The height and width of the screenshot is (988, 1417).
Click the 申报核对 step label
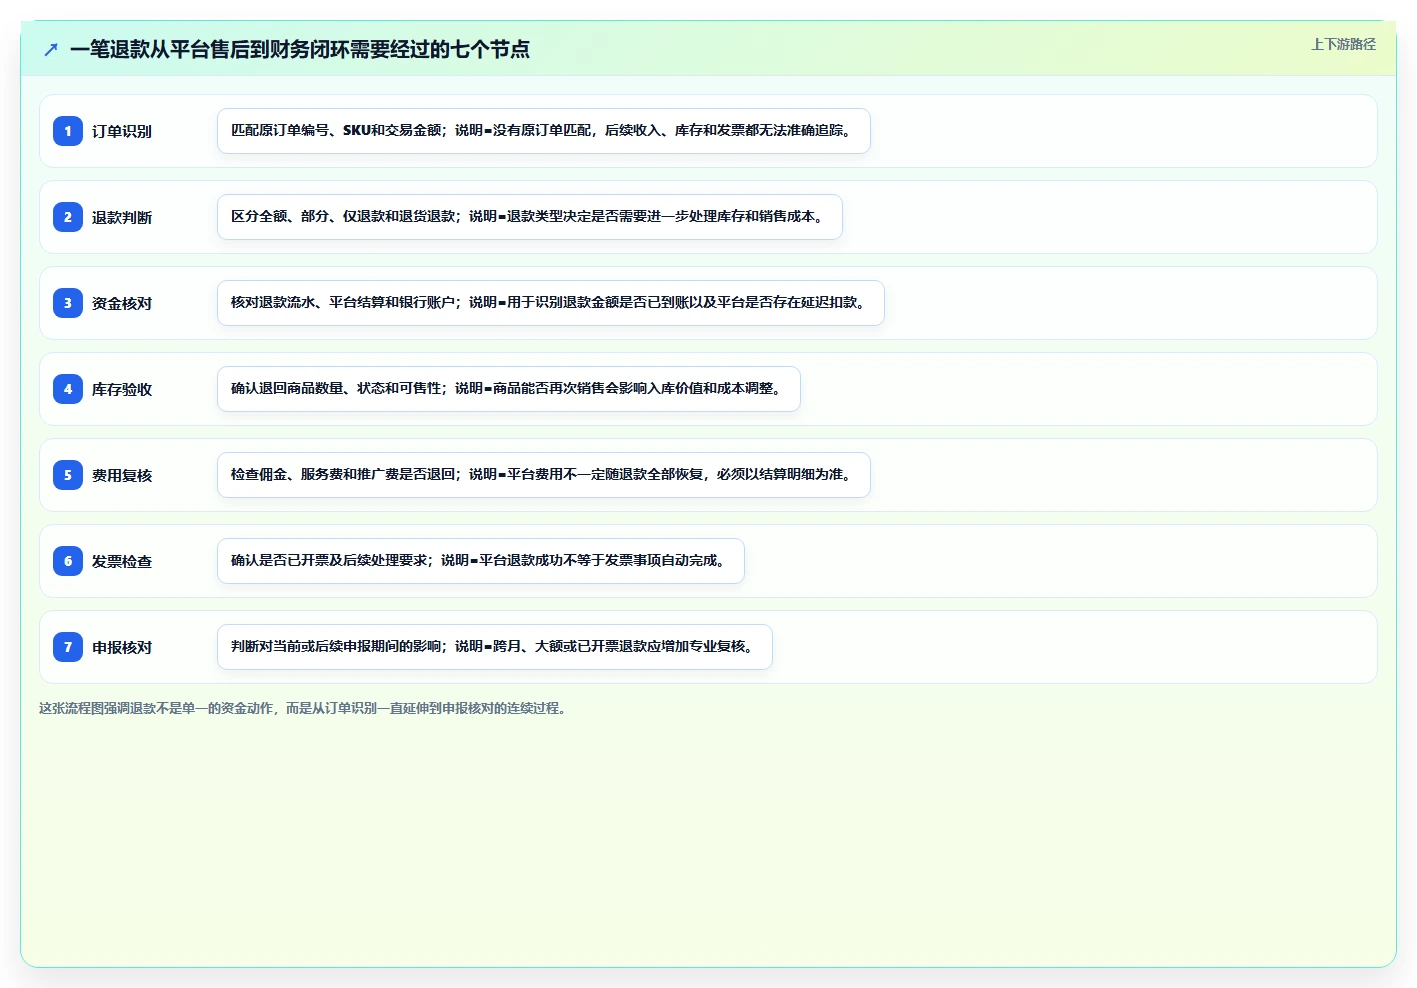tap(122, 647)
